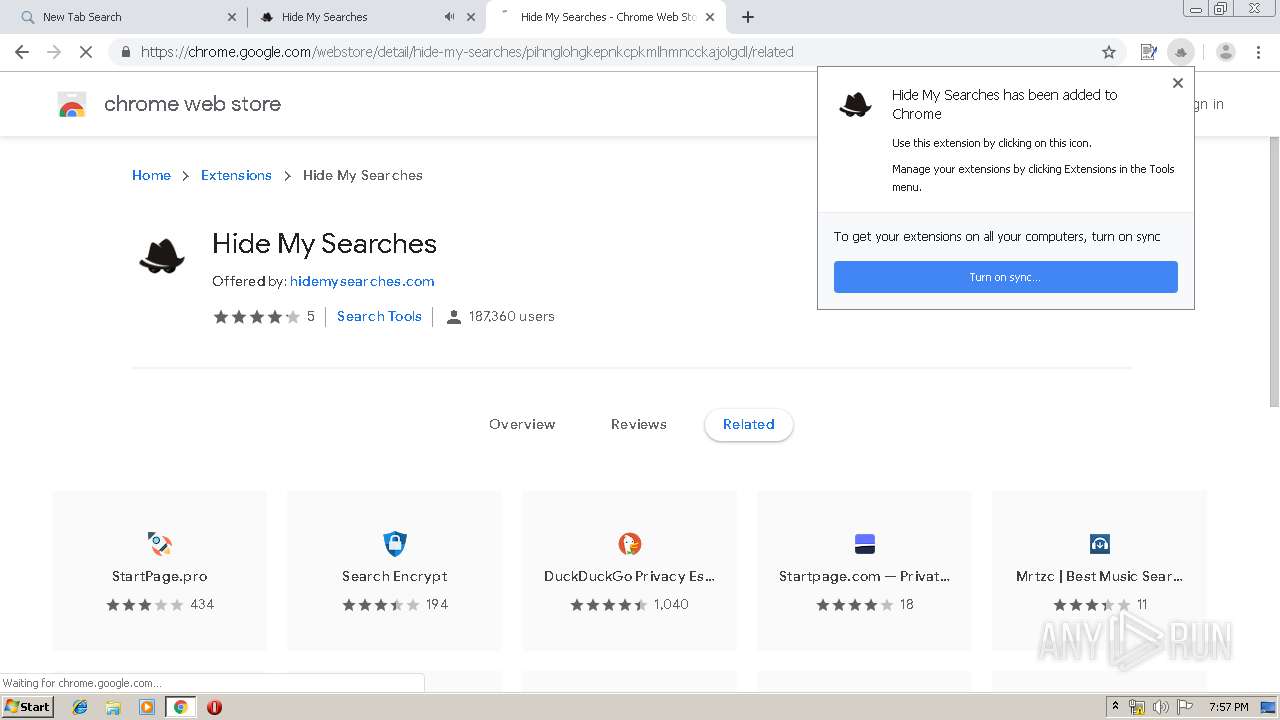Open File Explorer from taskbar
This screenshot has height=720, width=1280.
point(113,707)
